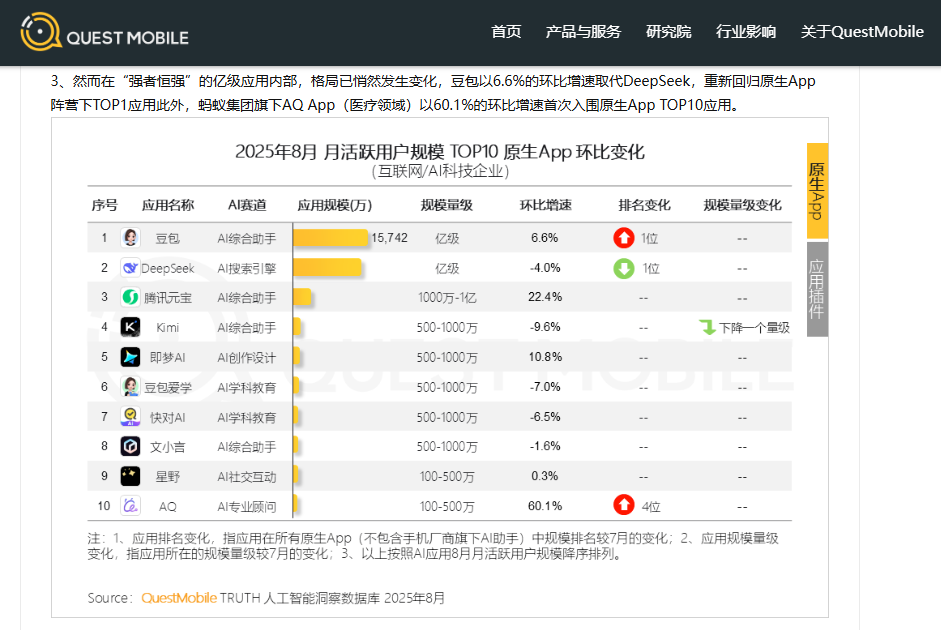This screenshot has width=941, height=630.
Task: Click the 豆包 app icon in row 1
Action: pyautogui.click(x=130, y=238)
